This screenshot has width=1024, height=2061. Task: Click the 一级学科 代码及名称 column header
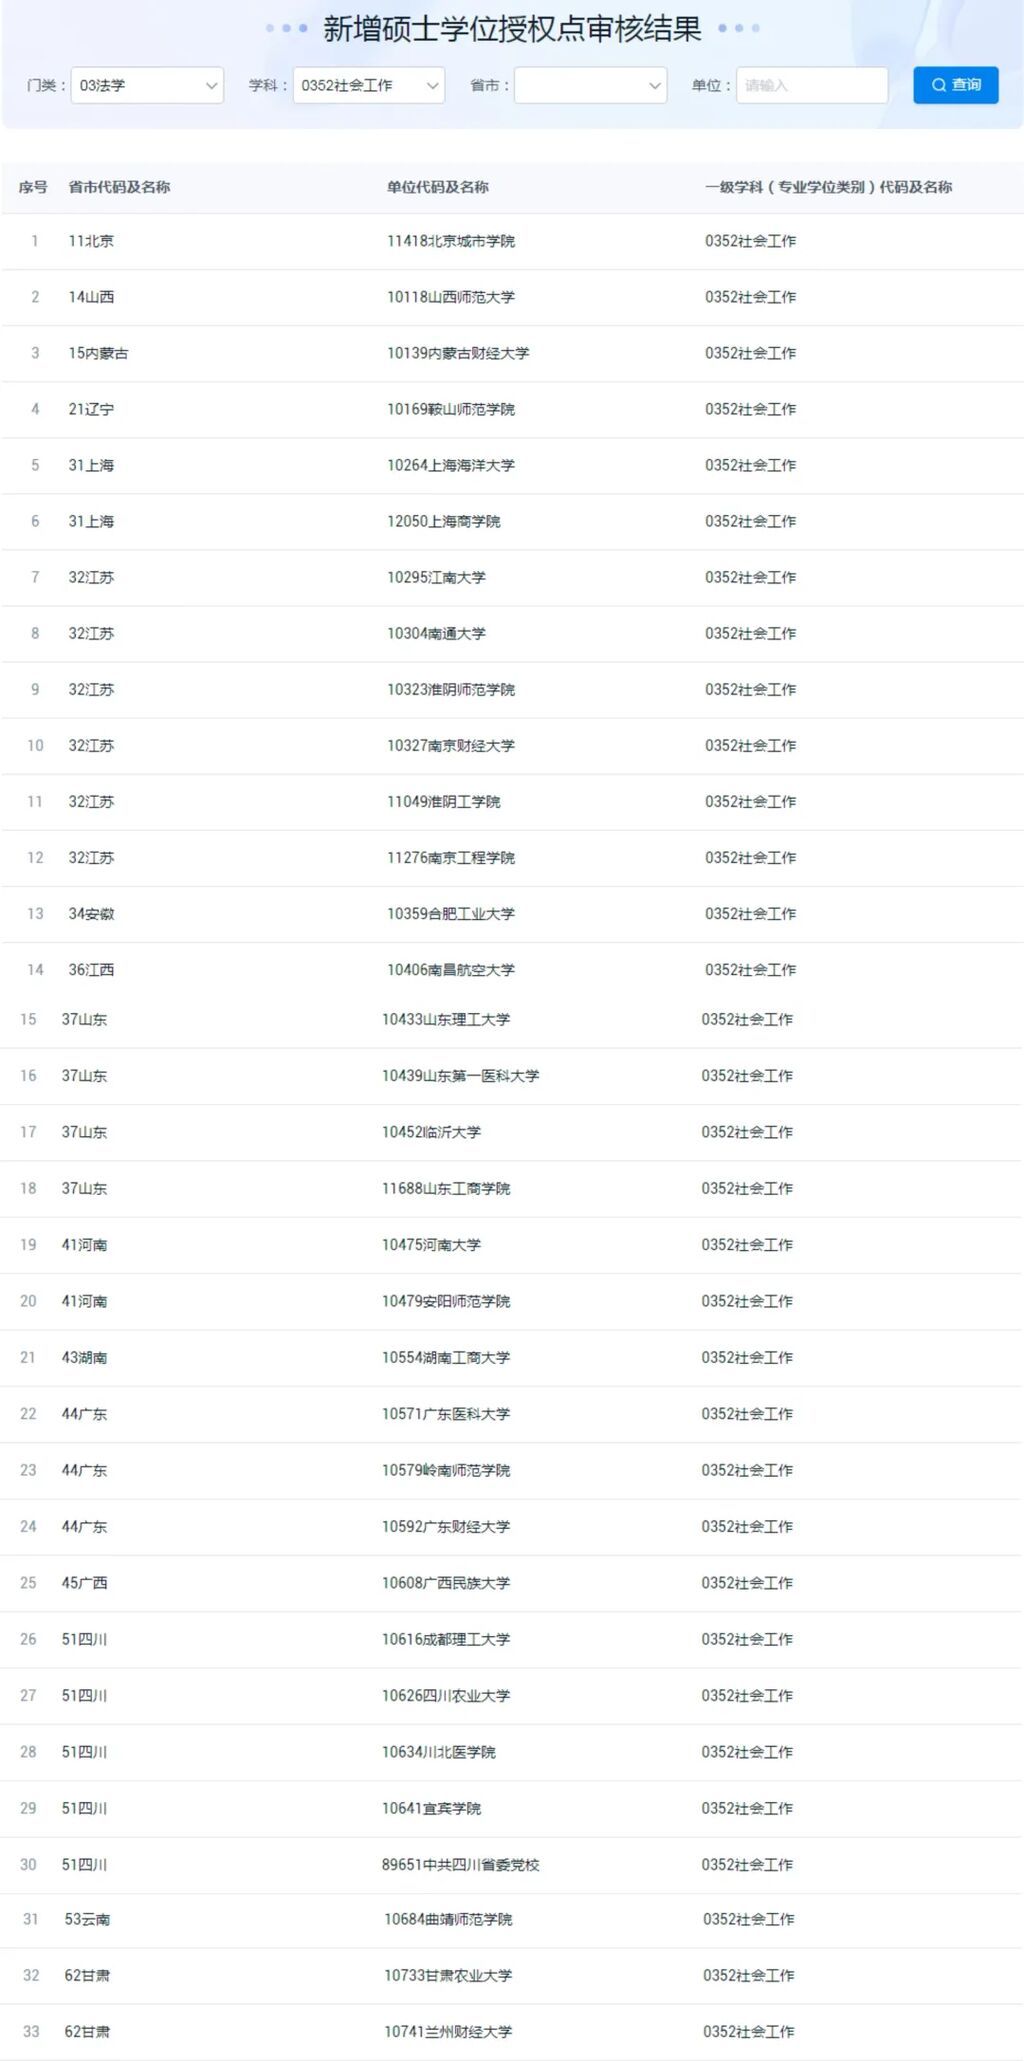pyautogui.click(x=828, y=187)
